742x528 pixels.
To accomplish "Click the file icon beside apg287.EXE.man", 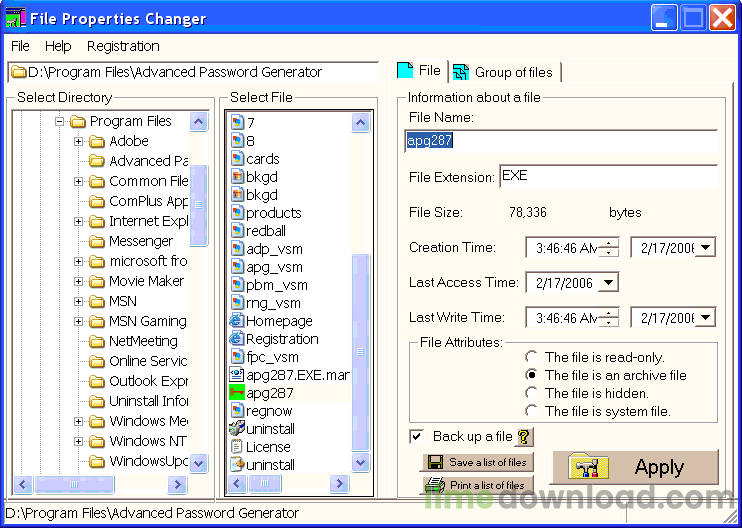I will pos(237,375).
